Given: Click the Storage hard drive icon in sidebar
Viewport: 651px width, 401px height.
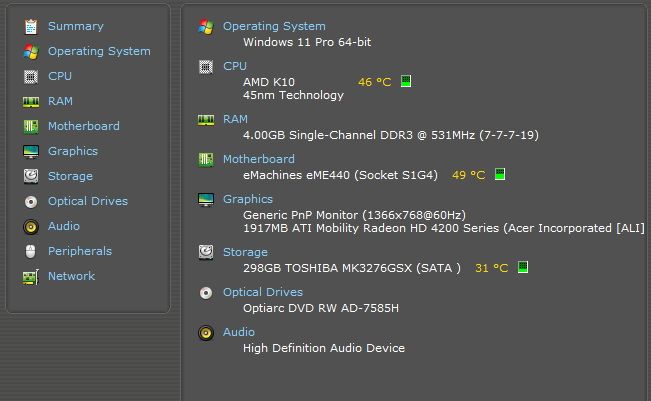Looking at the screenshot, I should [31, 176].
